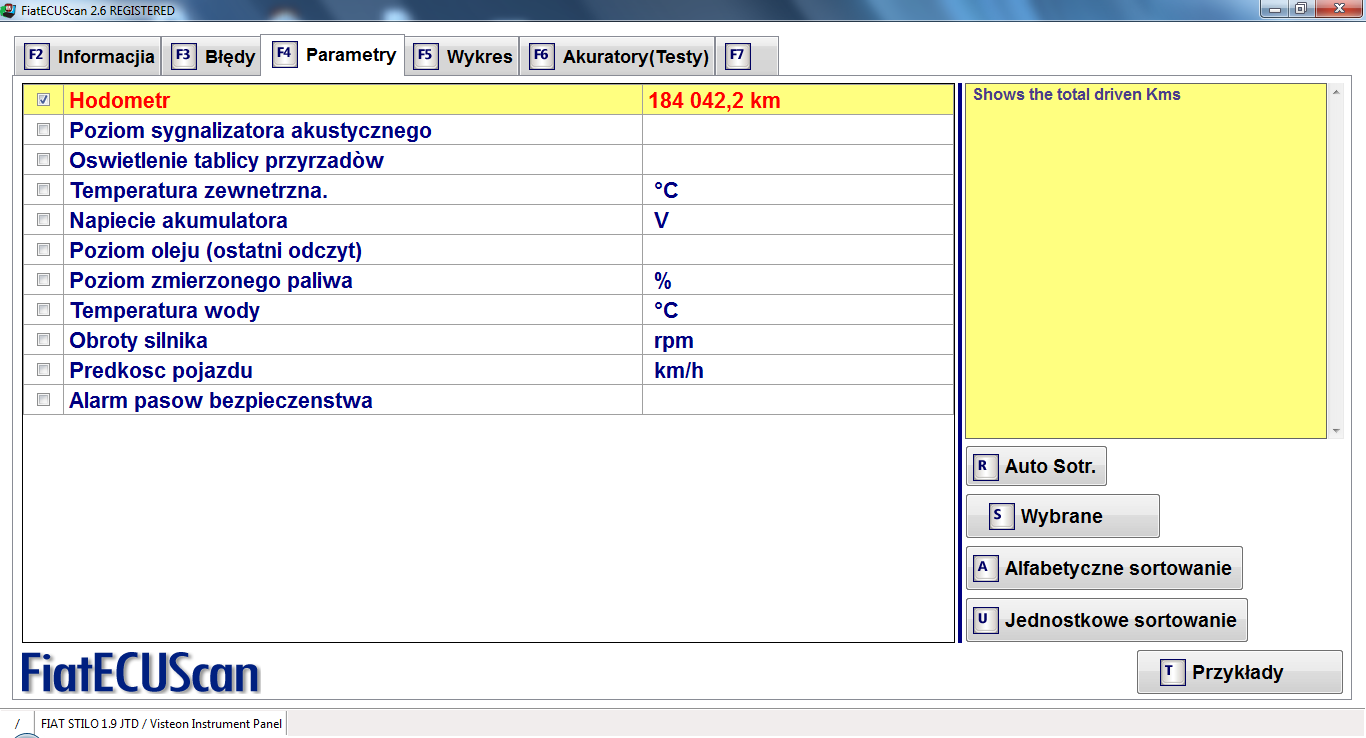
Task: Enable Oswietlenie tablicy przyrzadòw checkbox
Action: click(x=43, y=160)
